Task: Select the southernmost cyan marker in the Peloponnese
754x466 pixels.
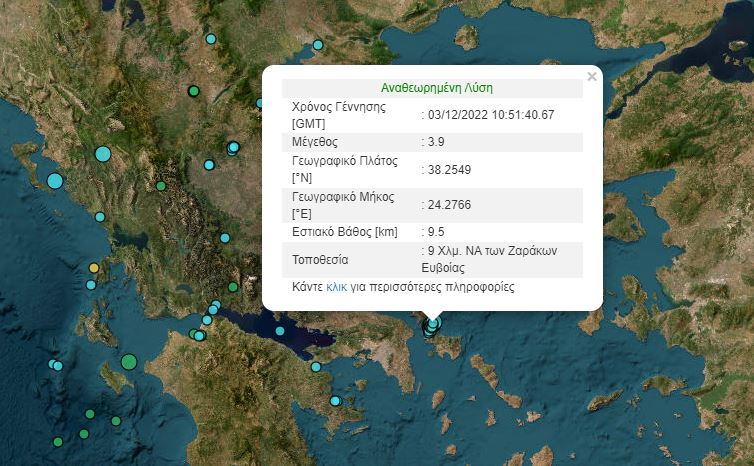Action: [336, 401]
